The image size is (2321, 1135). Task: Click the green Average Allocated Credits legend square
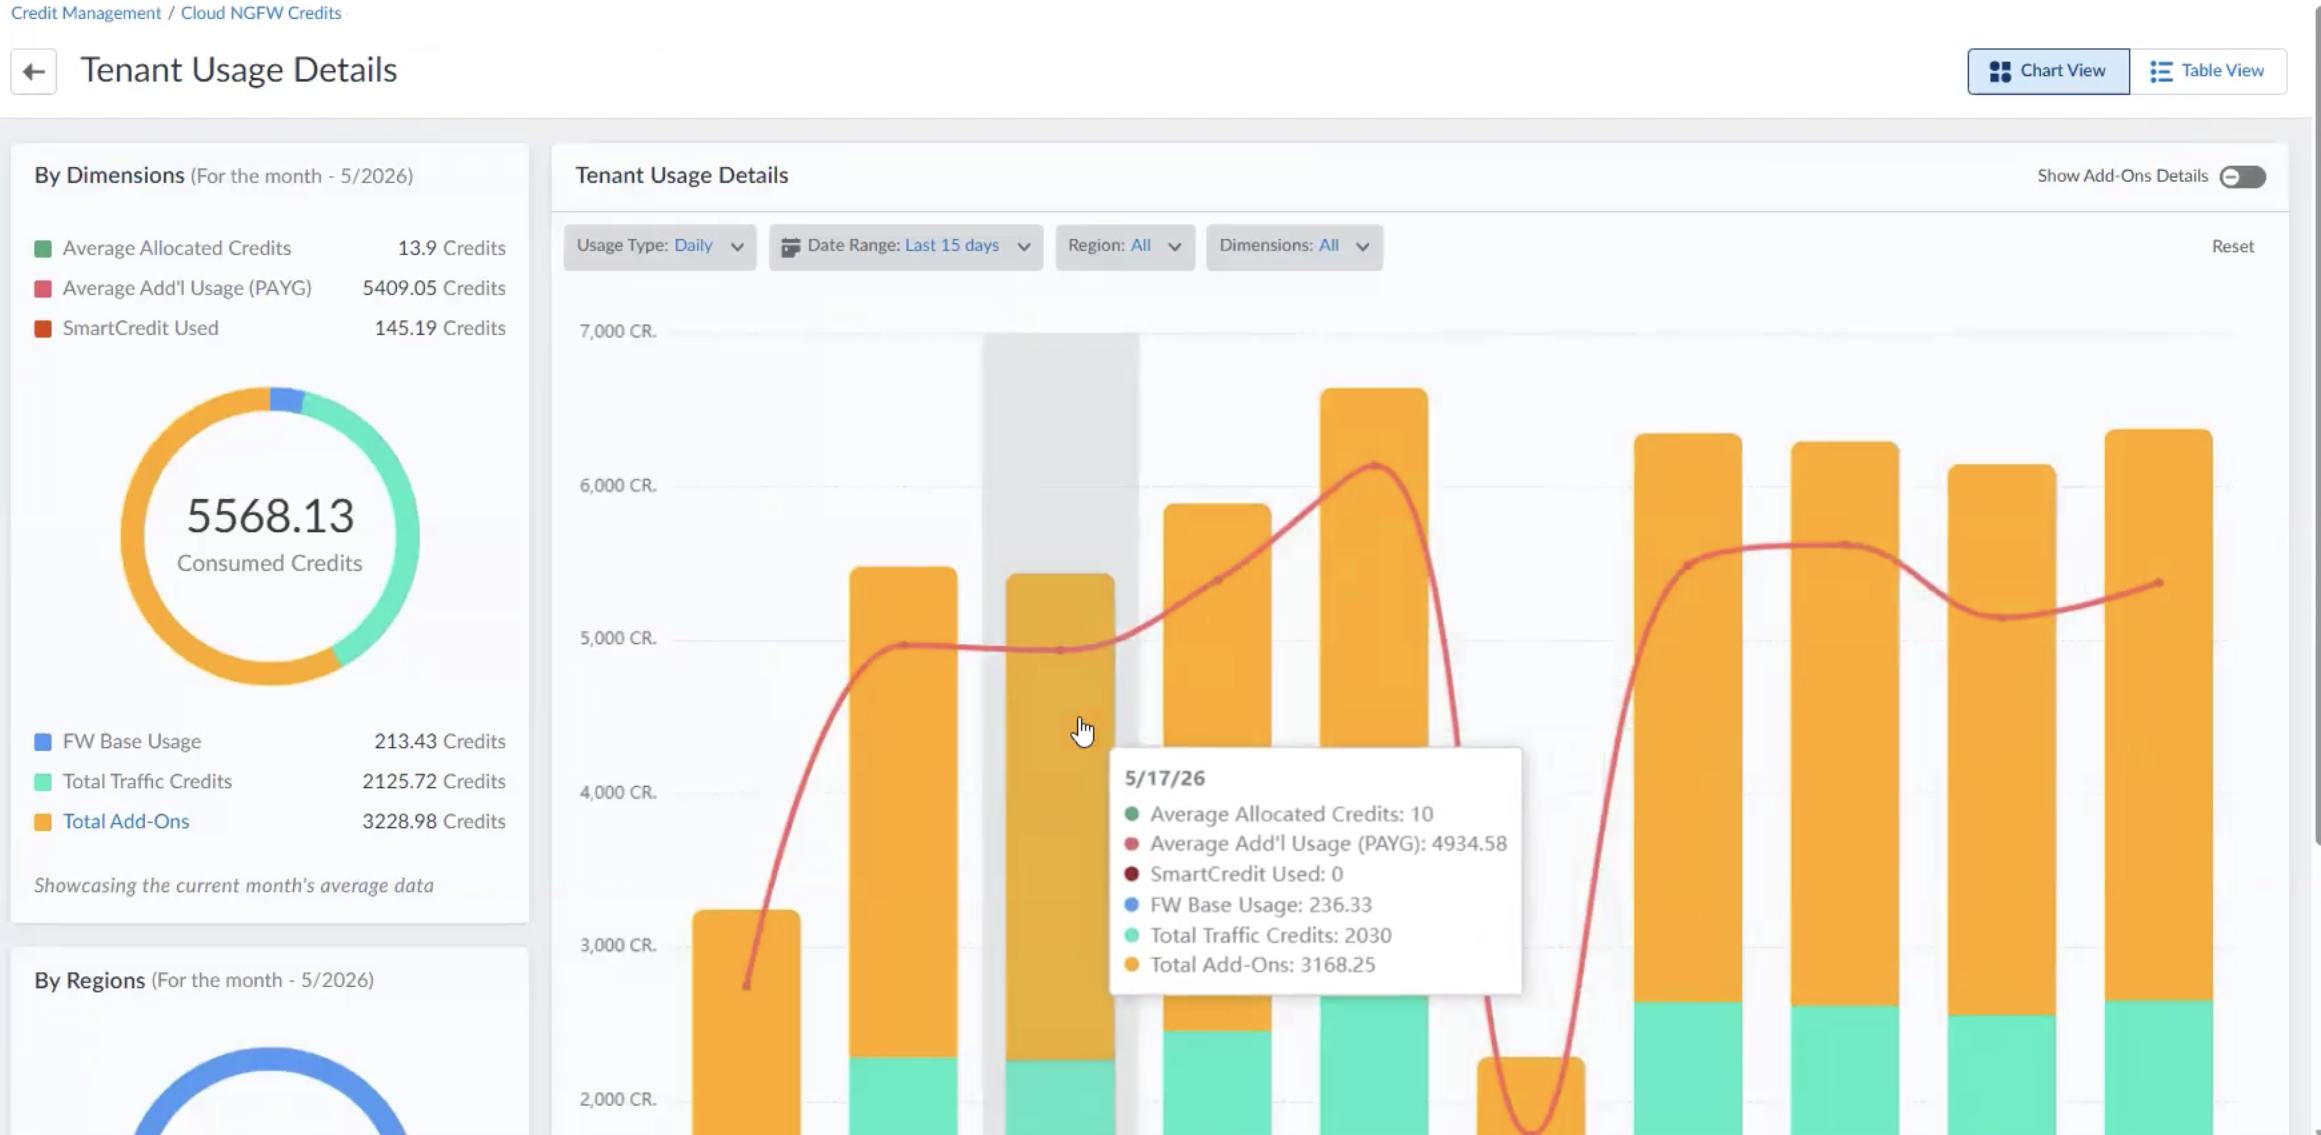click(43, 248)
